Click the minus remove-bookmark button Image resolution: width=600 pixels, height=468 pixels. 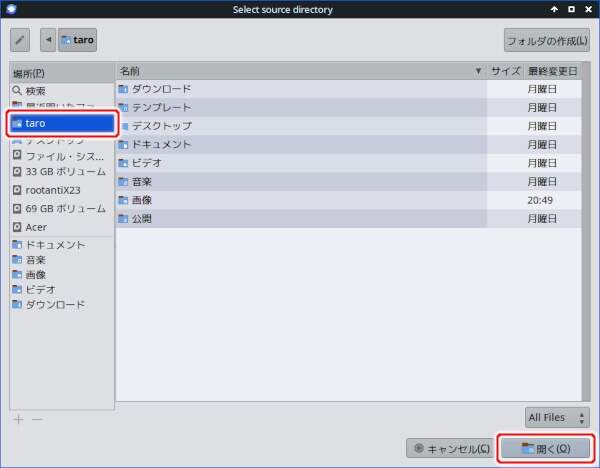(37, 420)
